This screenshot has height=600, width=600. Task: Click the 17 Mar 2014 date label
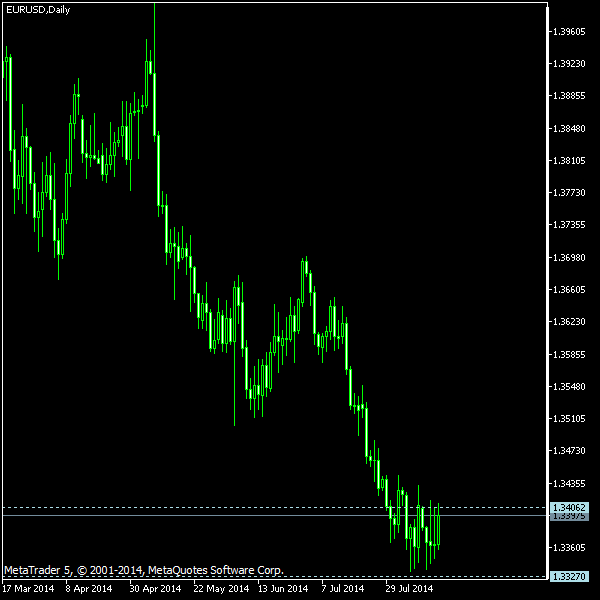[28, 588]
